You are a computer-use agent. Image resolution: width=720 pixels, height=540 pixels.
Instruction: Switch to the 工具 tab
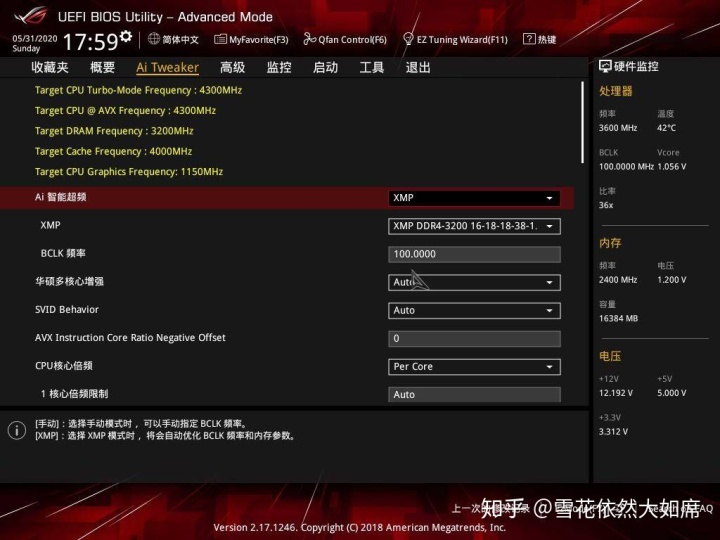click(x=371, y=68)
